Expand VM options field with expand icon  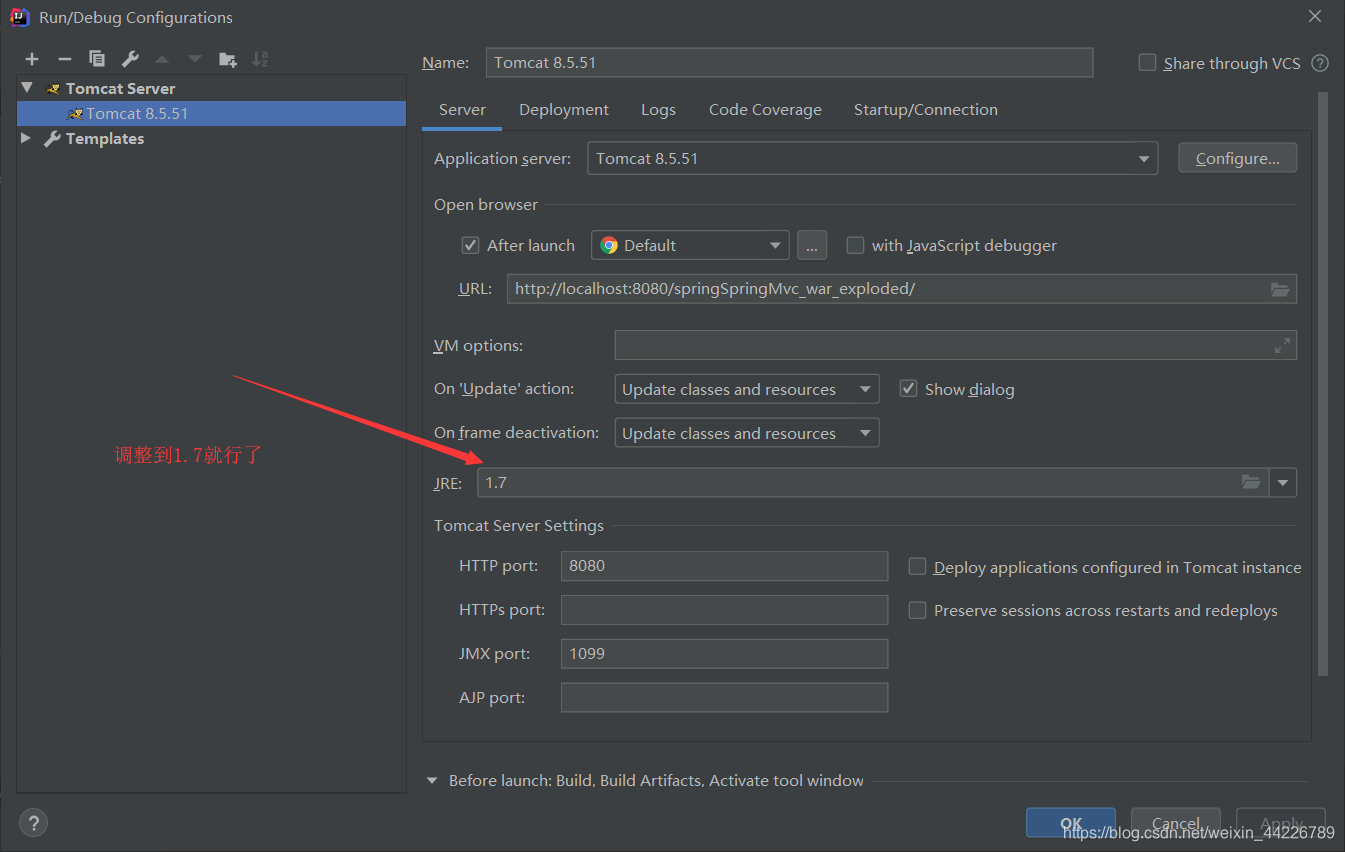[1282, 345]
